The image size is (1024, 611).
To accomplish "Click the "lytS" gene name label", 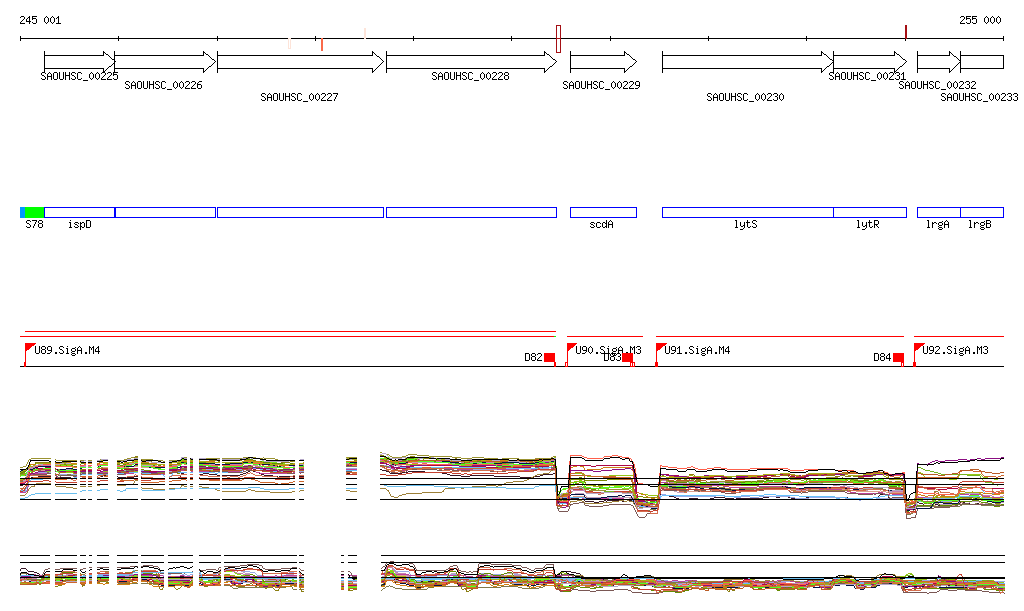I will [x=745, y=225].
